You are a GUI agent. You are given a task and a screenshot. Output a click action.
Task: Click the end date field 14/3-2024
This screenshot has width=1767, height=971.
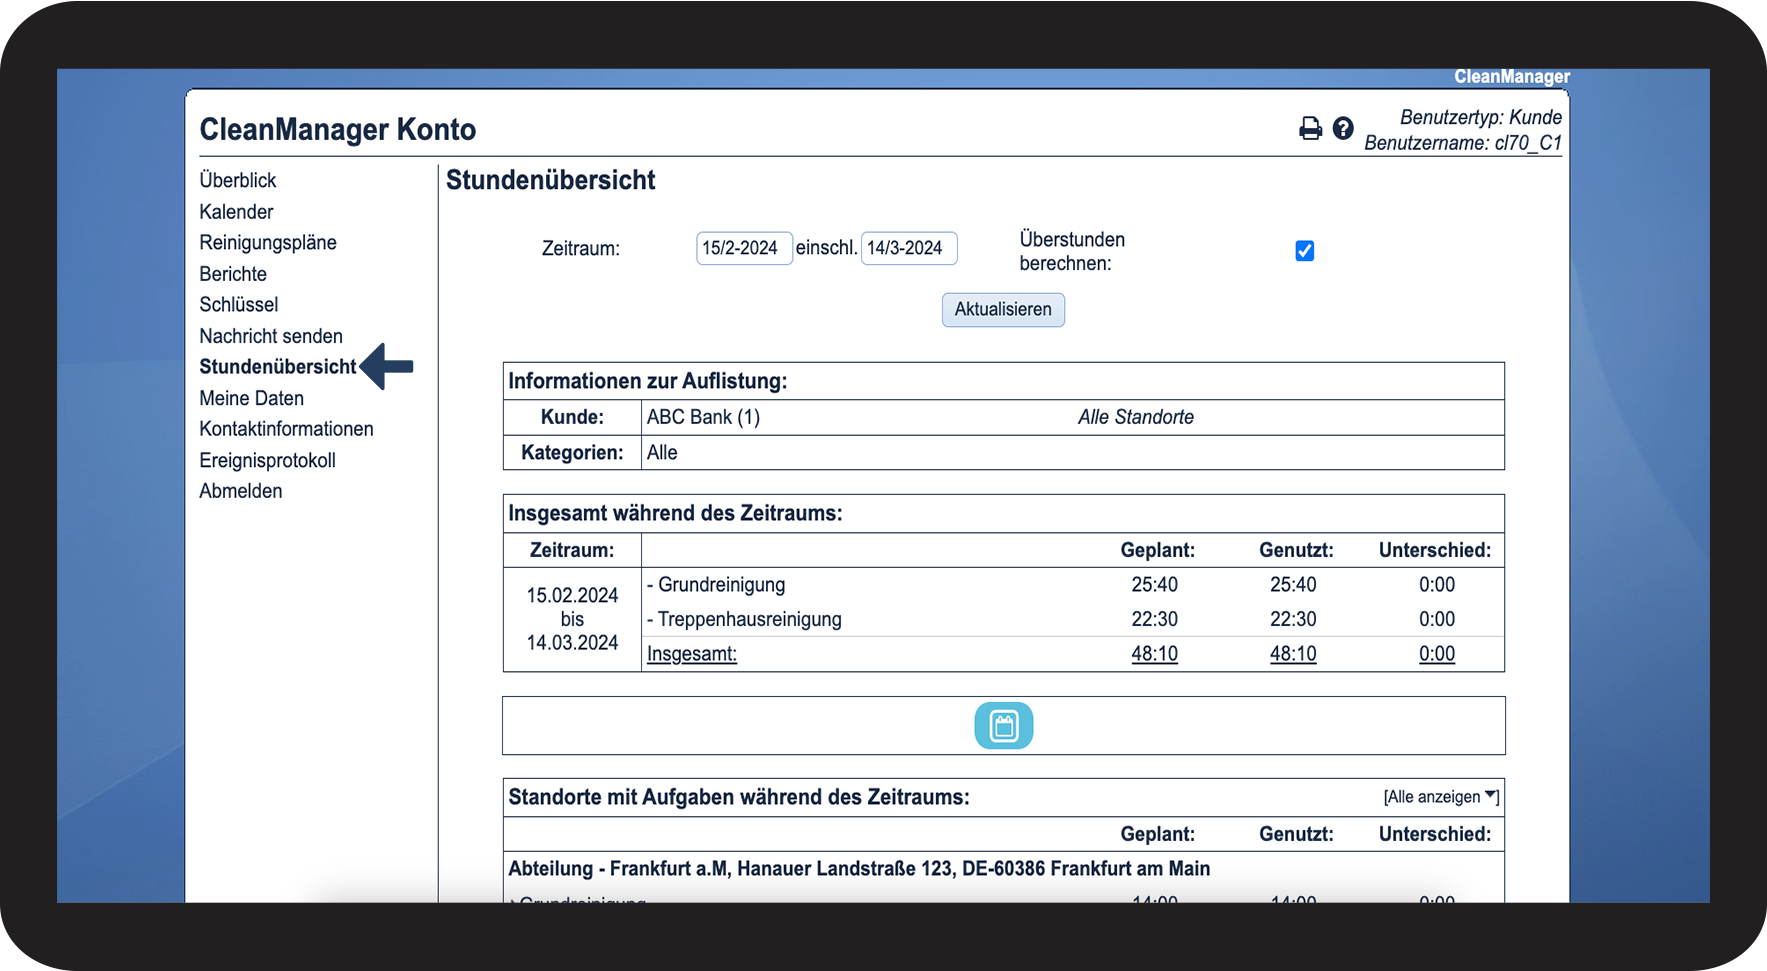[909, 248]
